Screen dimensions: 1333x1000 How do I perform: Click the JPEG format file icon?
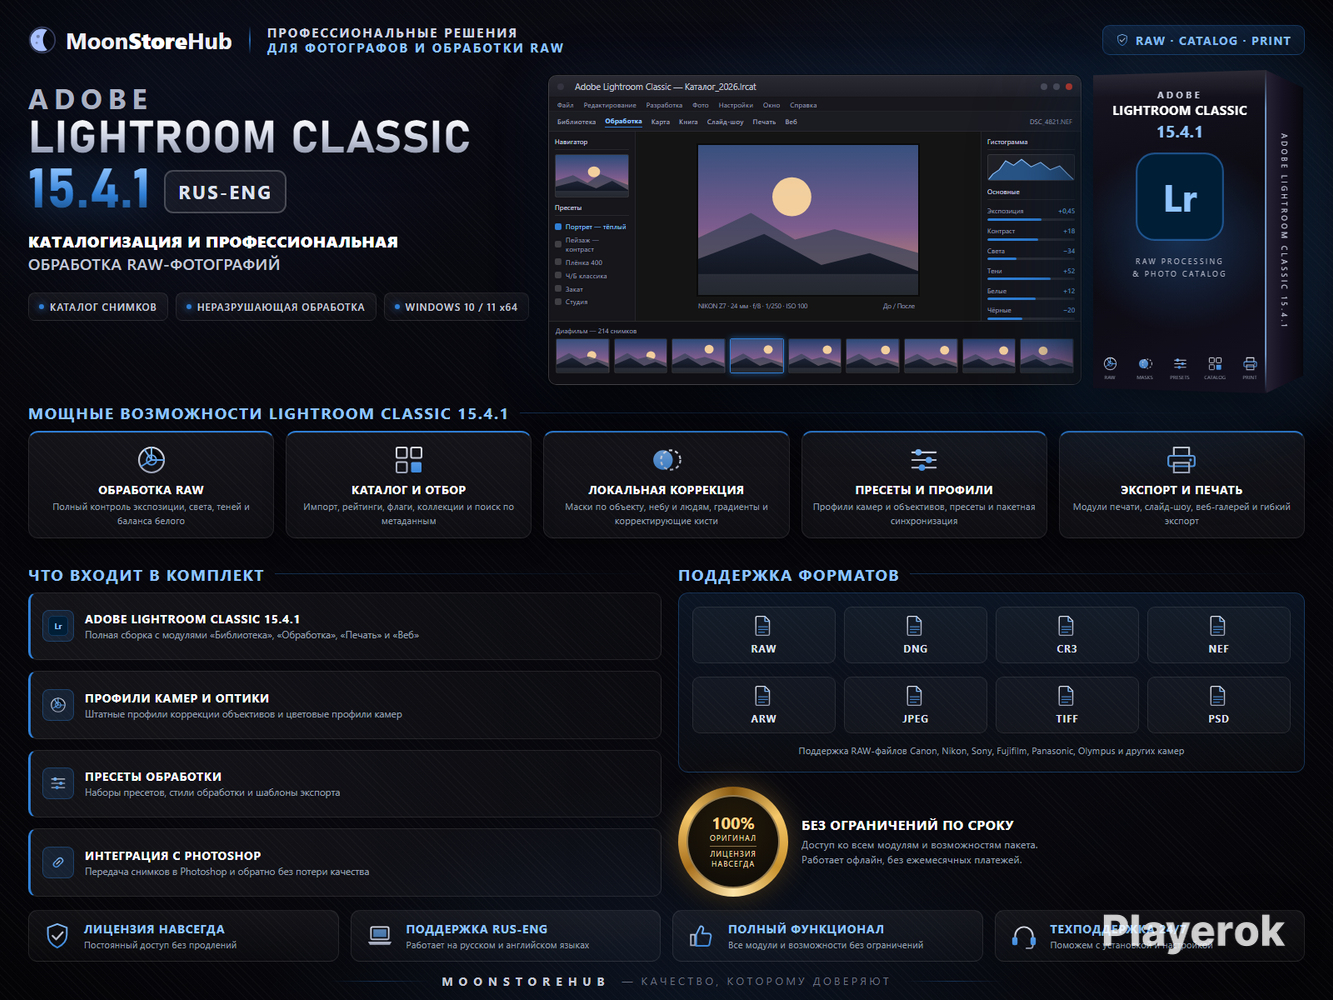pyautogui.click(x=915, y=696)
